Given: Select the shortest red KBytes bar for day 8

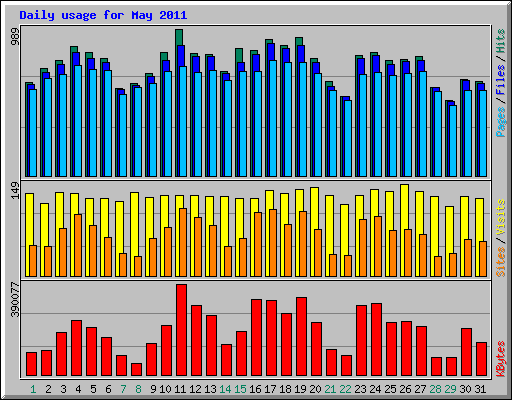Looking at the screenshot, I should 136,370.
